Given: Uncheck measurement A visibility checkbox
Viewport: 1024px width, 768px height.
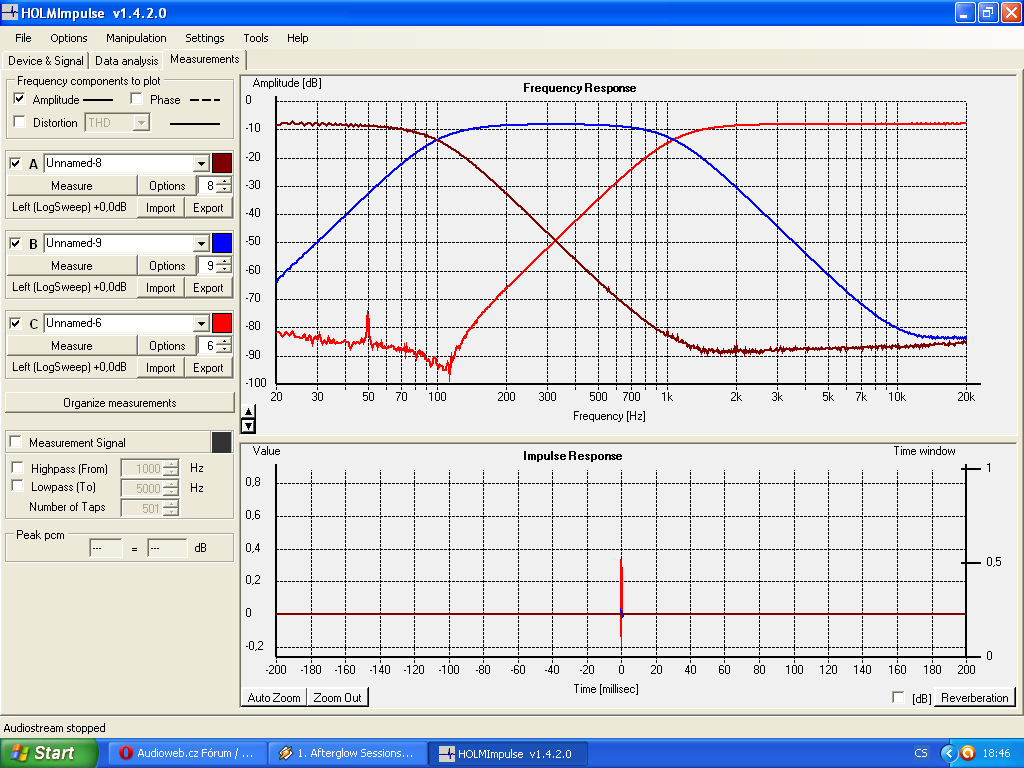Looking at the screenshot, I should coord(16,163).
